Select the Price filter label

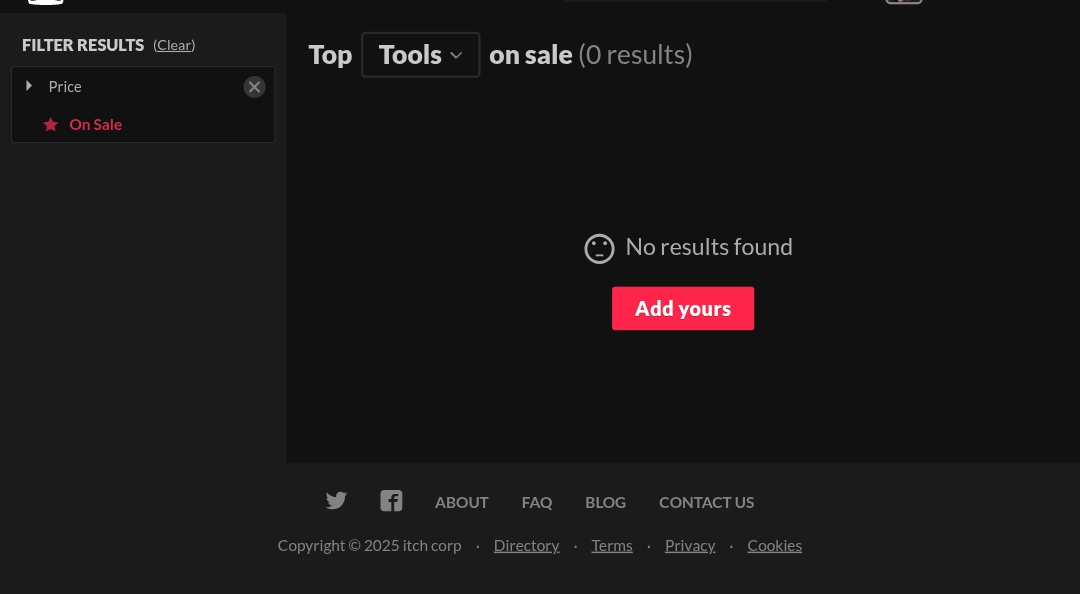[65, 87]
